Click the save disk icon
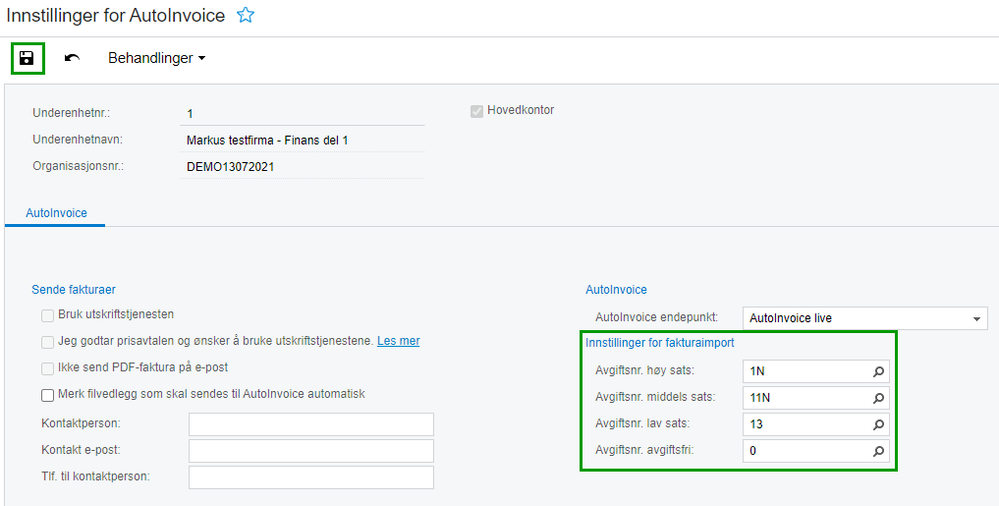The width and height of the screenshot is (999, 506). point(27,58)
